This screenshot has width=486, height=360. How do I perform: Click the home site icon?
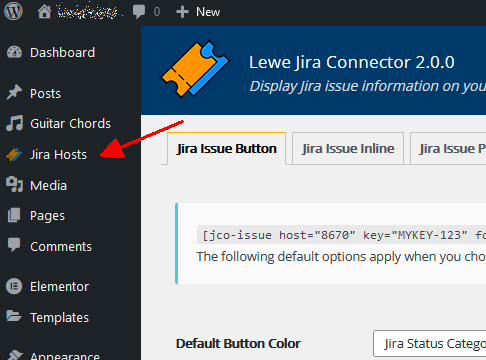pos(44,12)
